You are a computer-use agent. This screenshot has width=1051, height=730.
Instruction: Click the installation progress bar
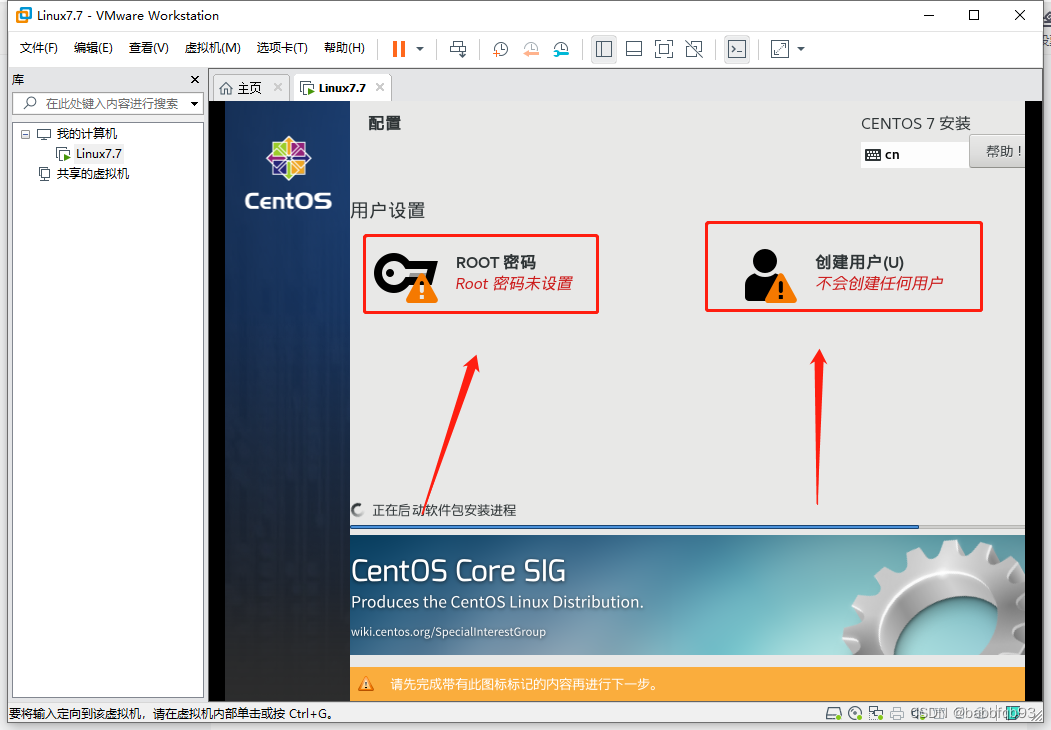[687, 527]
